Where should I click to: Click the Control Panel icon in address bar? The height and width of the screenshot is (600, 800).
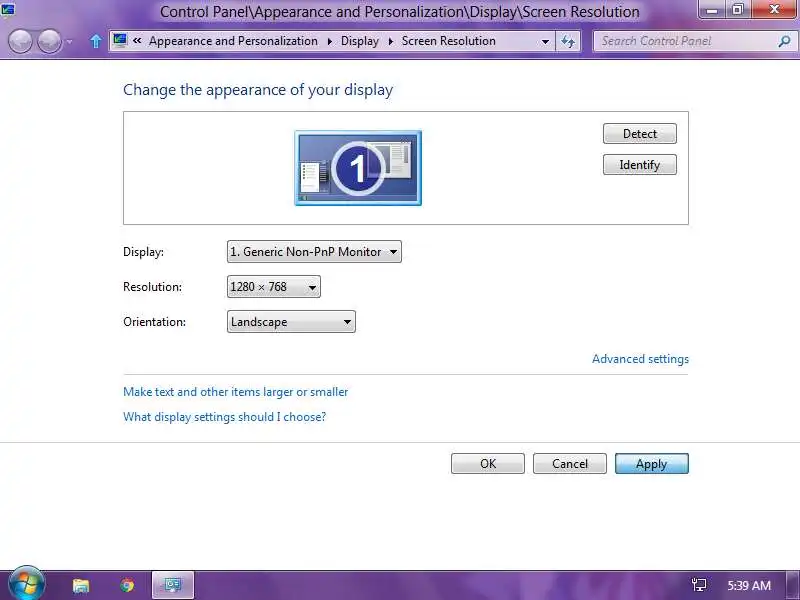[x=120, y=41]
